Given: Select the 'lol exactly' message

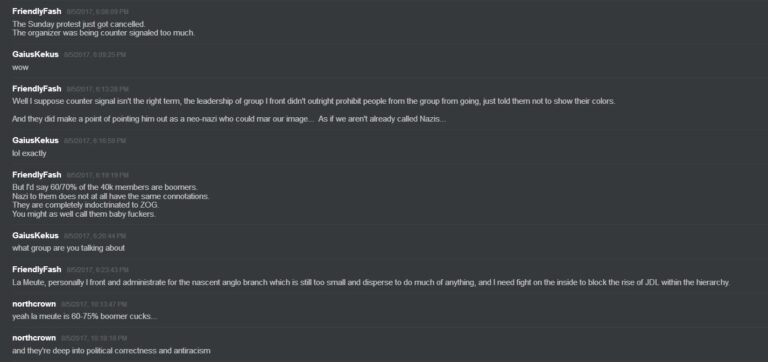Looking at the screenshot, I should 29,153.
